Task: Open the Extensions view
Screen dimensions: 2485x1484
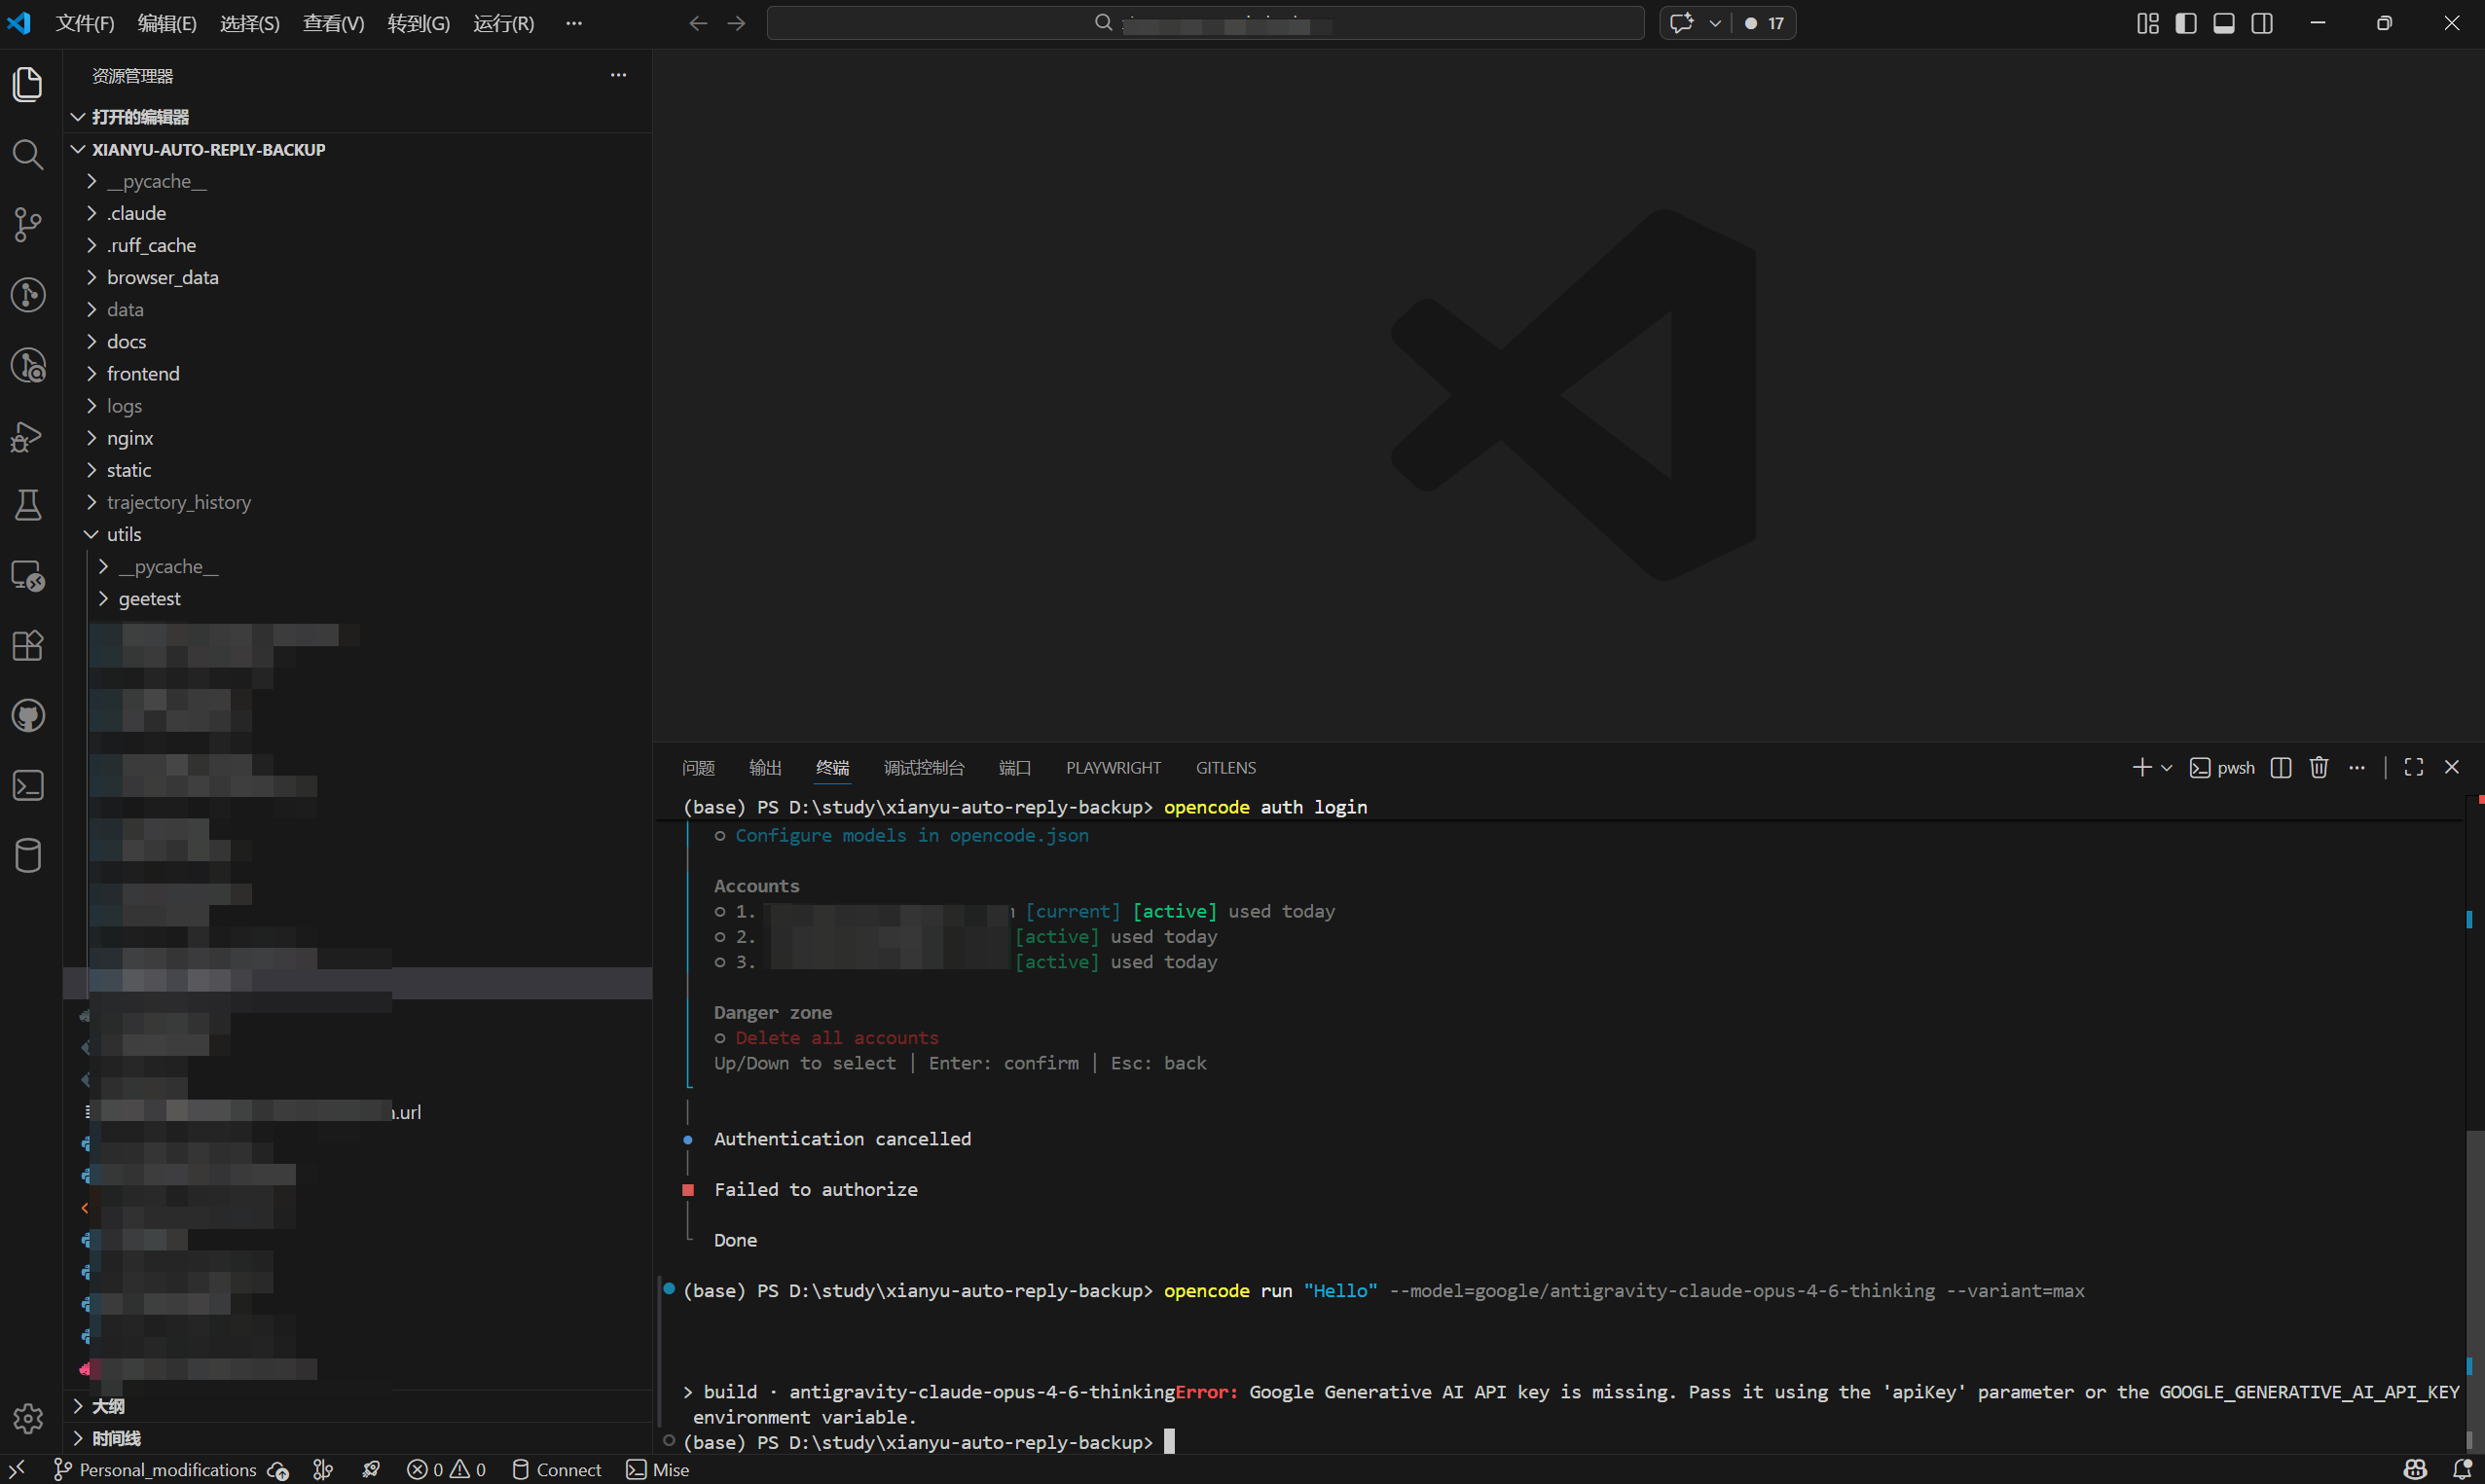Action: 28,646
